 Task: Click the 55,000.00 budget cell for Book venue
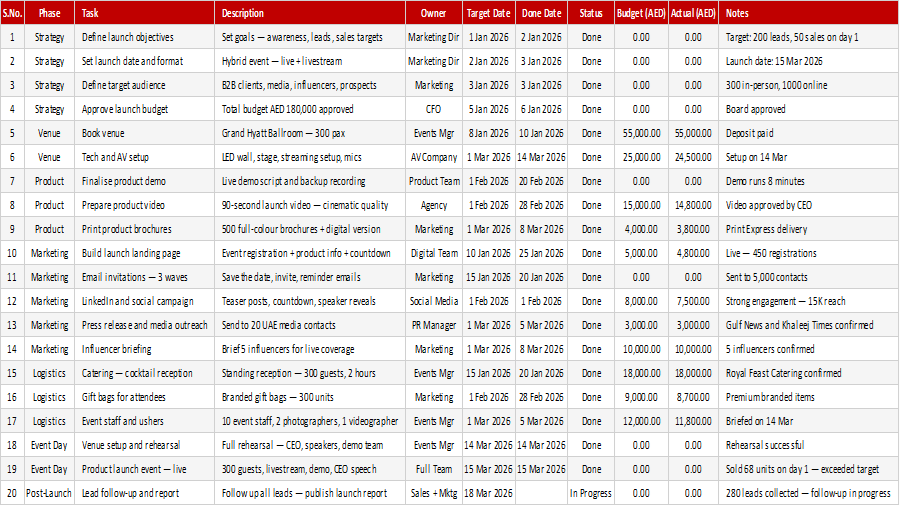click(641, 133)
